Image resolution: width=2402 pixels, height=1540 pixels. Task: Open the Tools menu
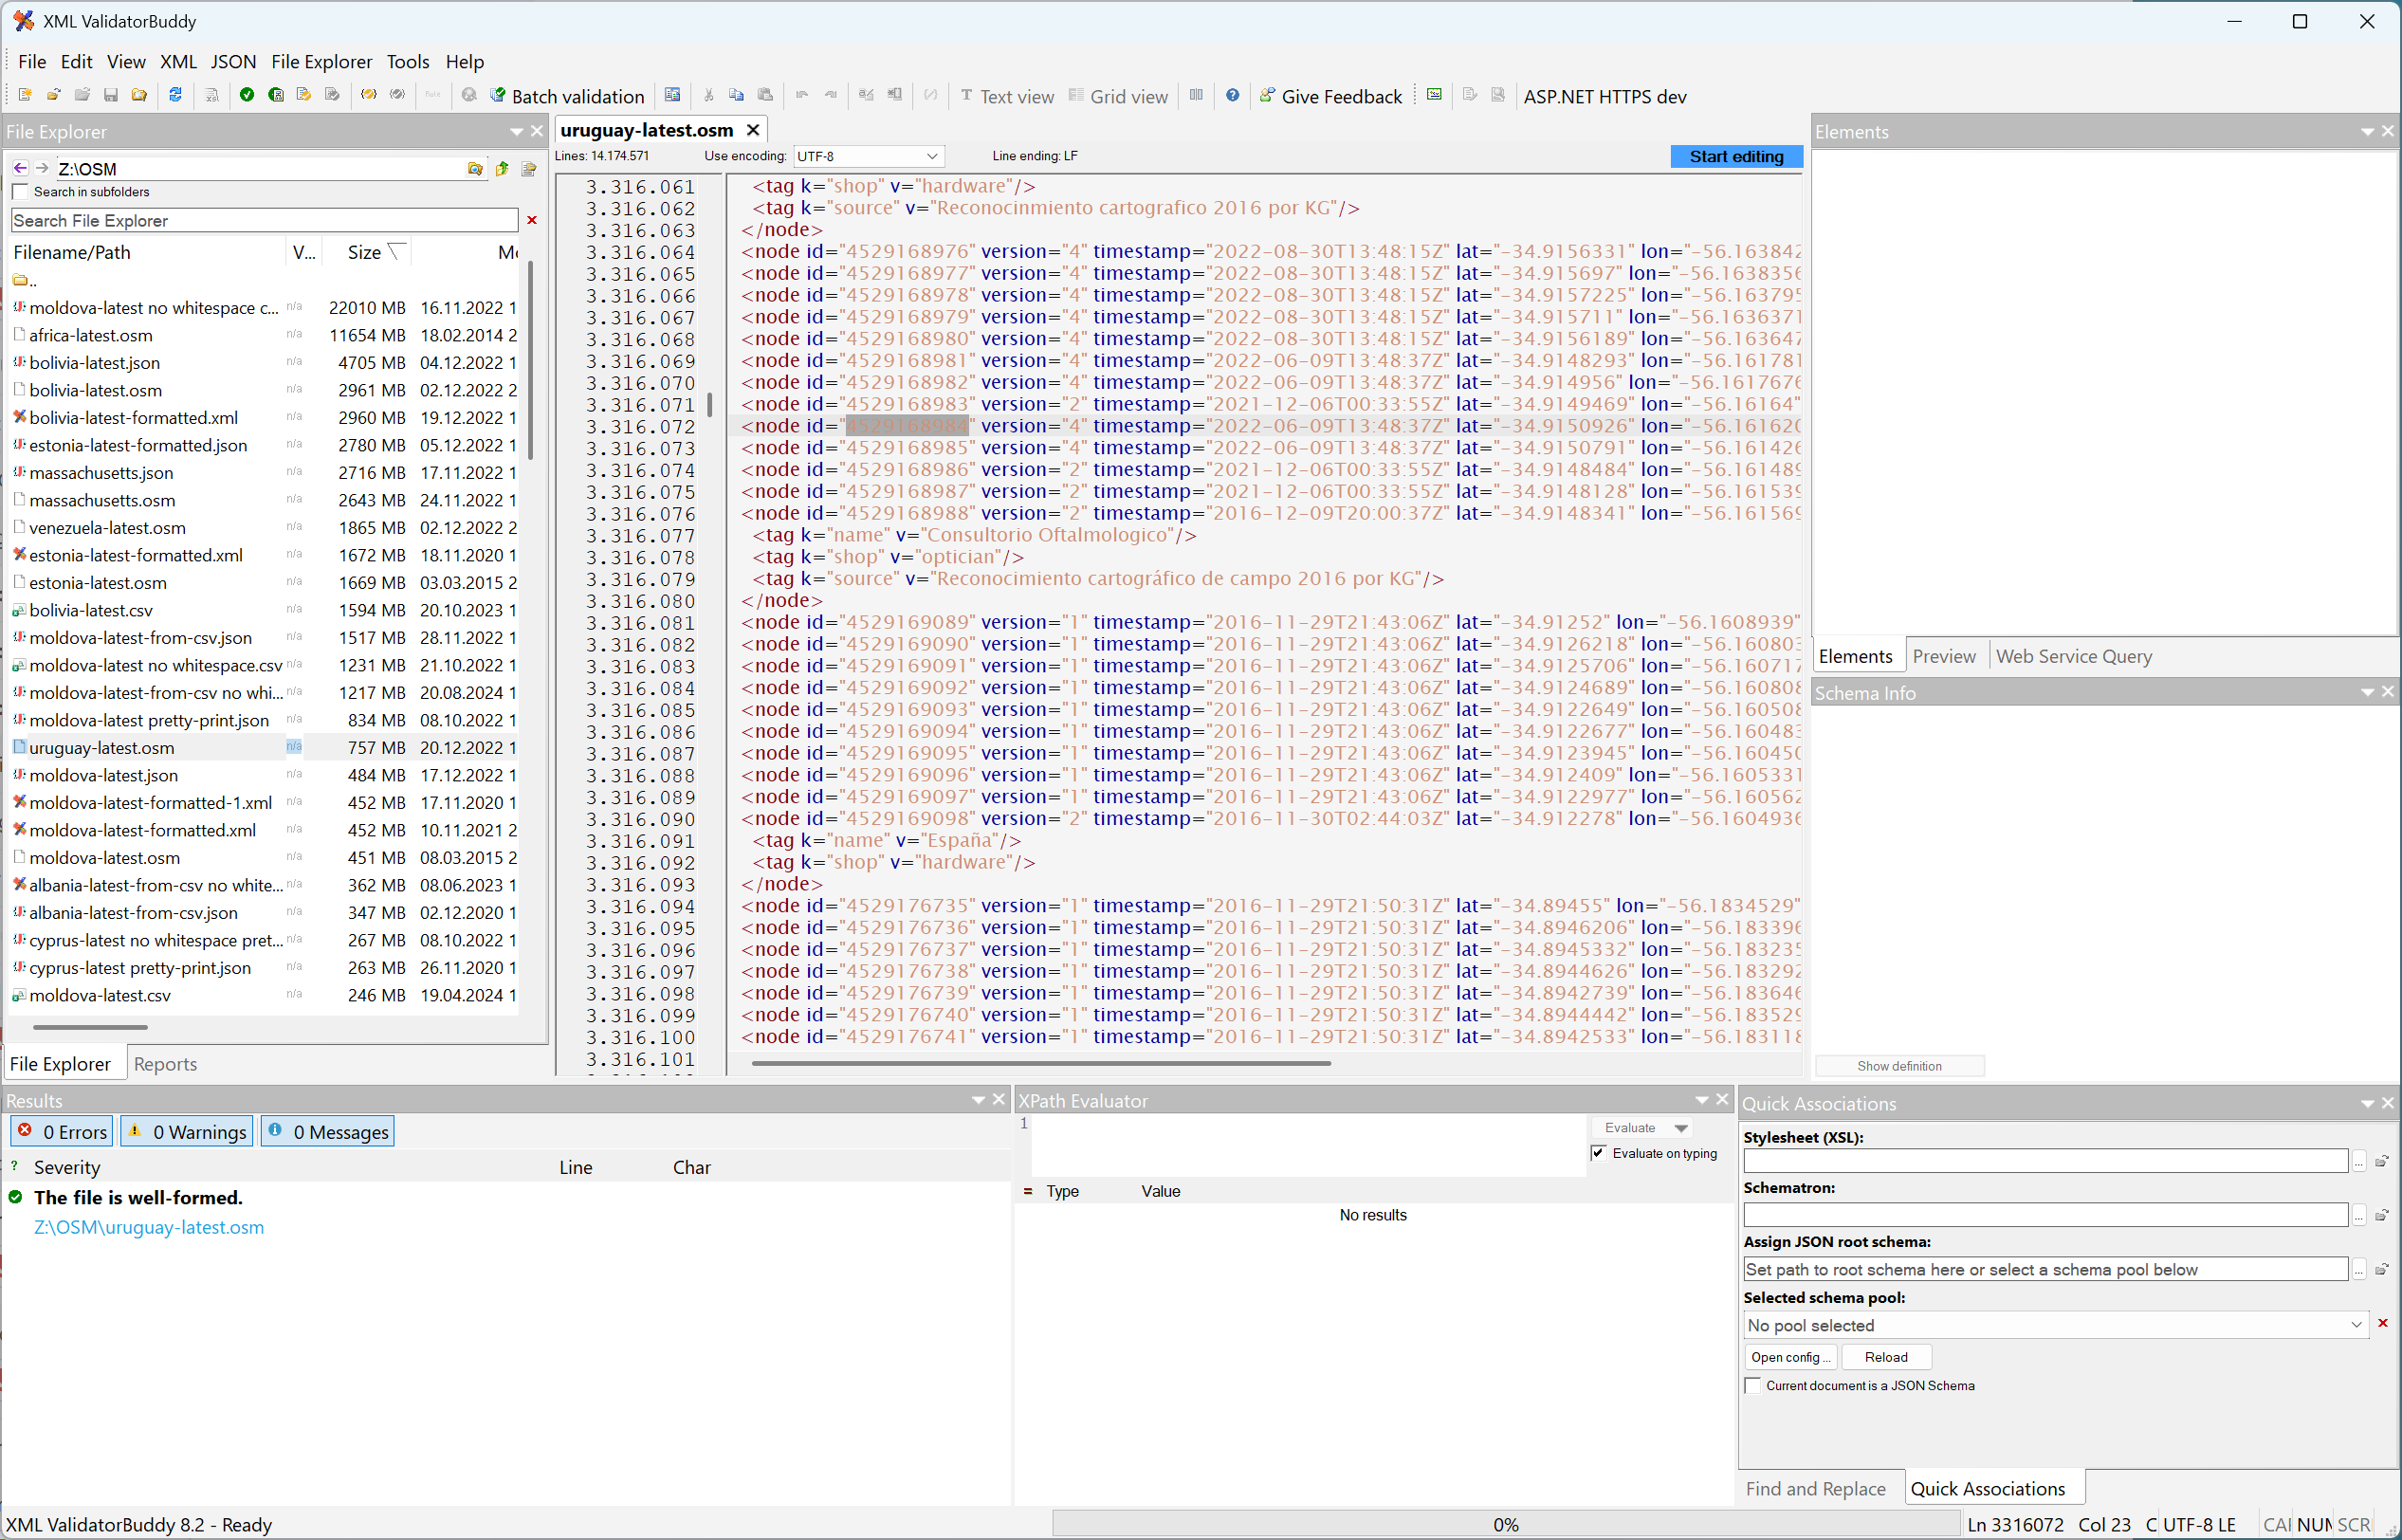pyautogui.click(x=407, y=61)
